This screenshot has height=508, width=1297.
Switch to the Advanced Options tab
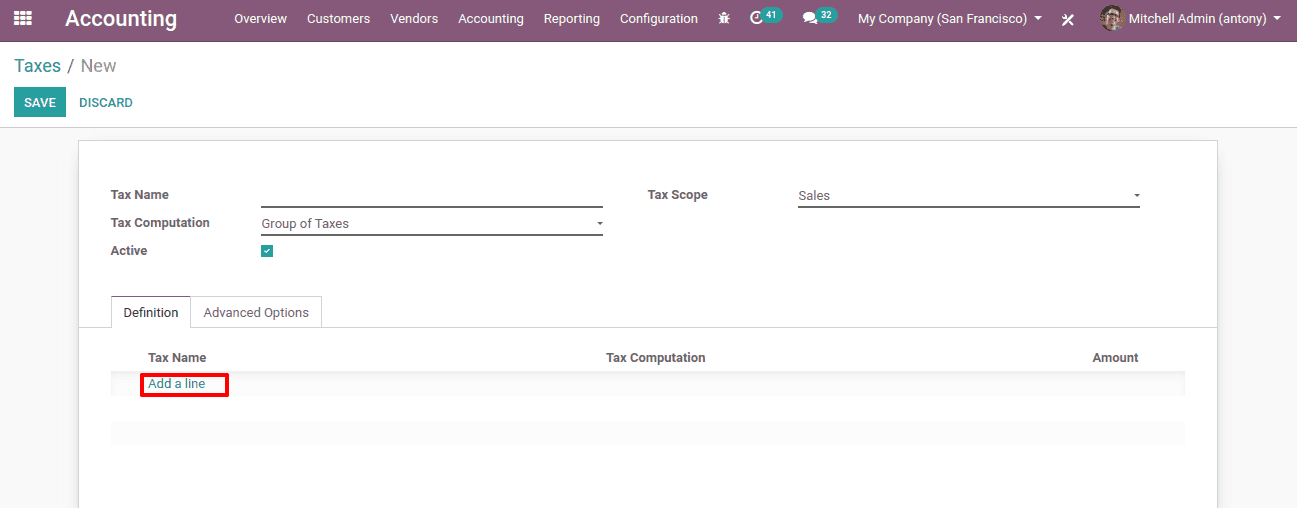tap(256, 312)
